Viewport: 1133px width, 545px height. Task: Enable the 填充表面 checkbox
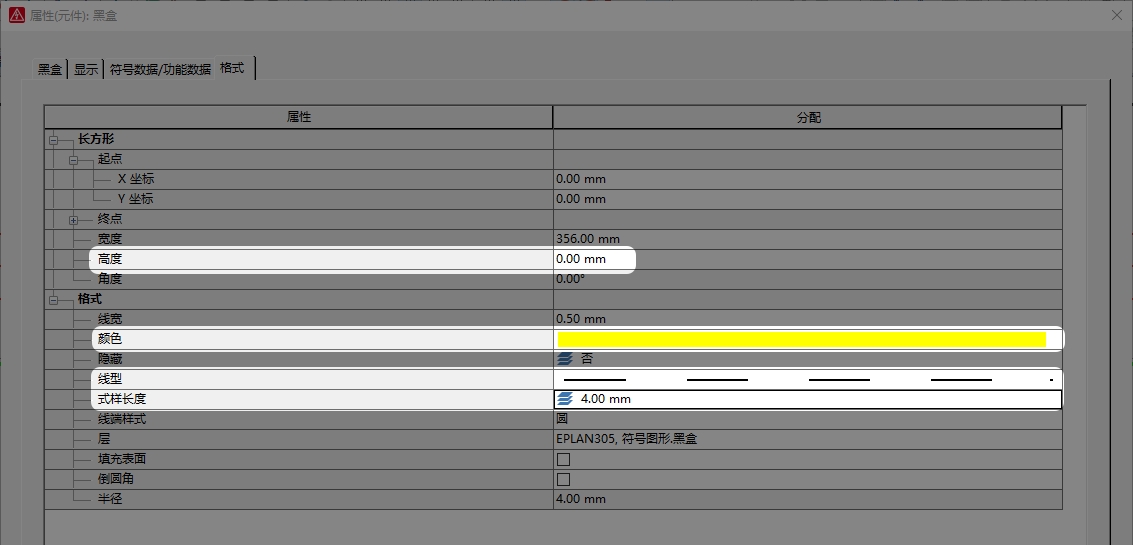(563, 459)
